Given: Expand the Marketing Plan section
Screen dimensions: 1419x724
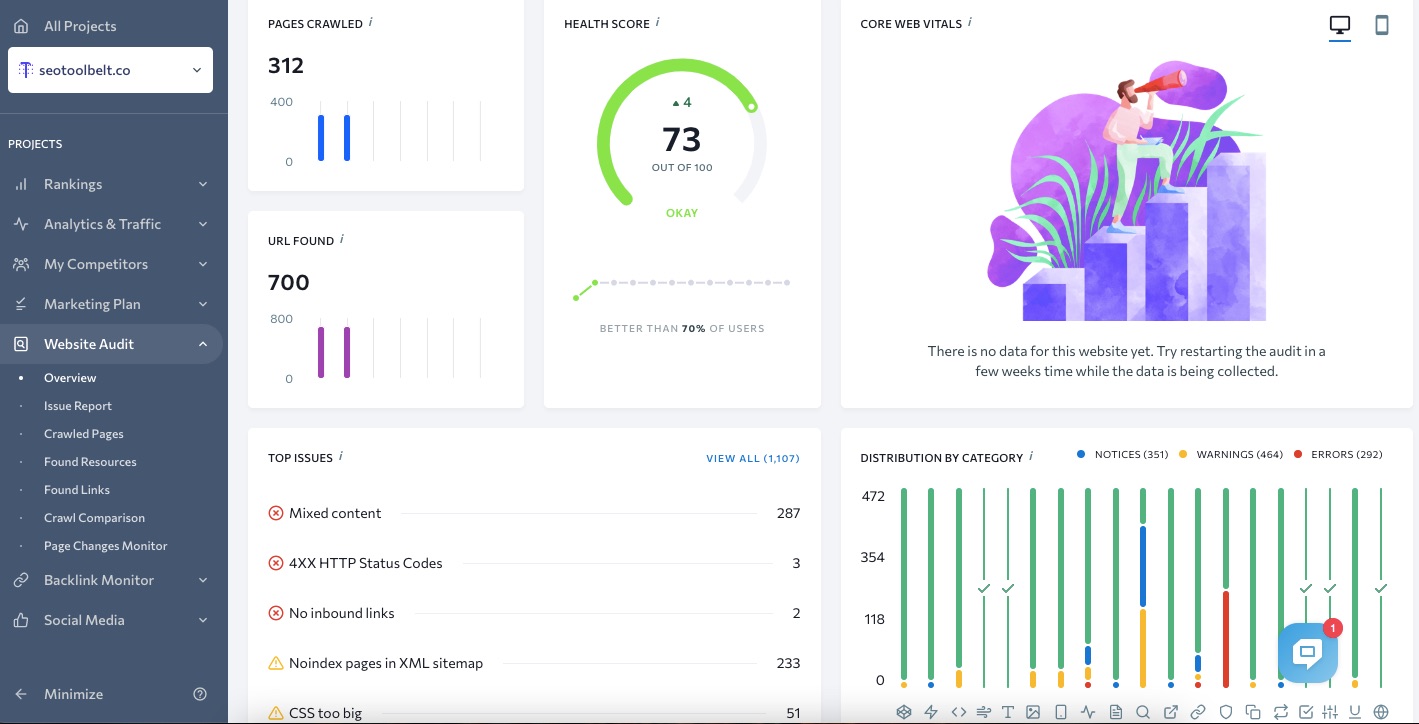Looking at the screenshot, I should 110,304.
